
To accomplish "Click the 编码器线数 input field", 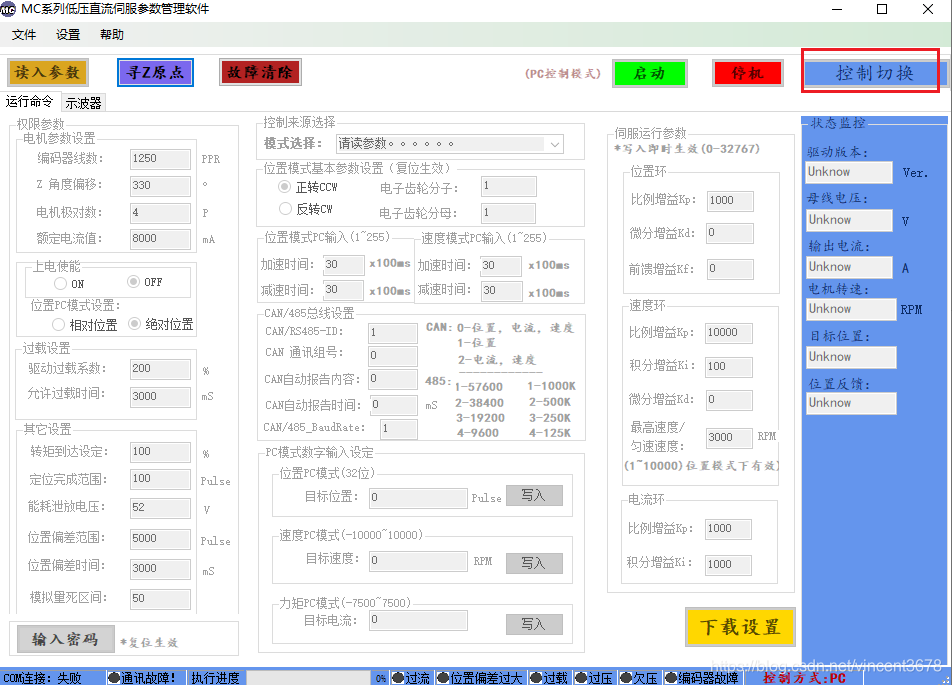I will pos(160,159).
